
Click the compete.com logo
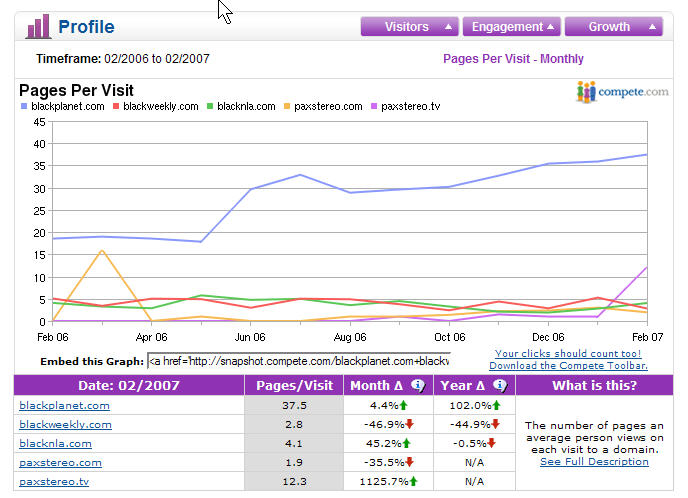coord(623,92)
